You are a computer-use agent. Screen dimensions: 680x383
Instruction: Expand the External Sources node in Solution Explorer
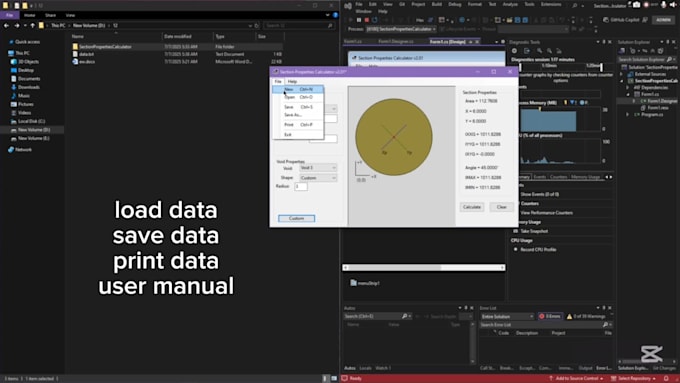[621, 74]
